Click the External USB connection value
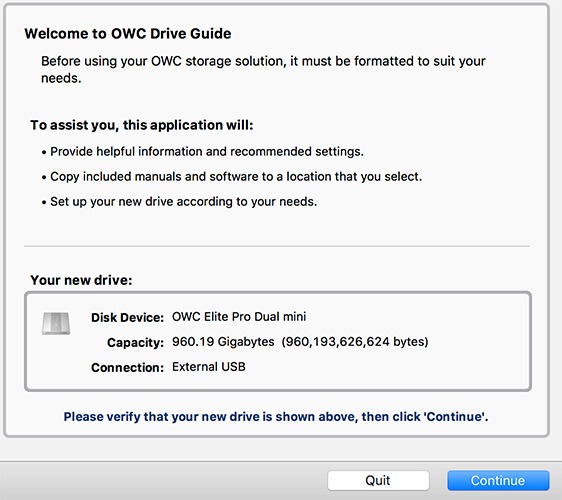The height and width of the screenshot is (500, 562). click(209, 367)
